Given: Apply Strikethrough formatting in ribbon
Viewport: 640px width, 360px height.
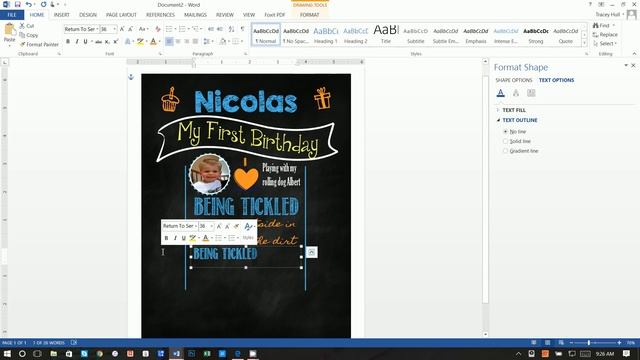Looking at the screenshot, I should point(98,41).
